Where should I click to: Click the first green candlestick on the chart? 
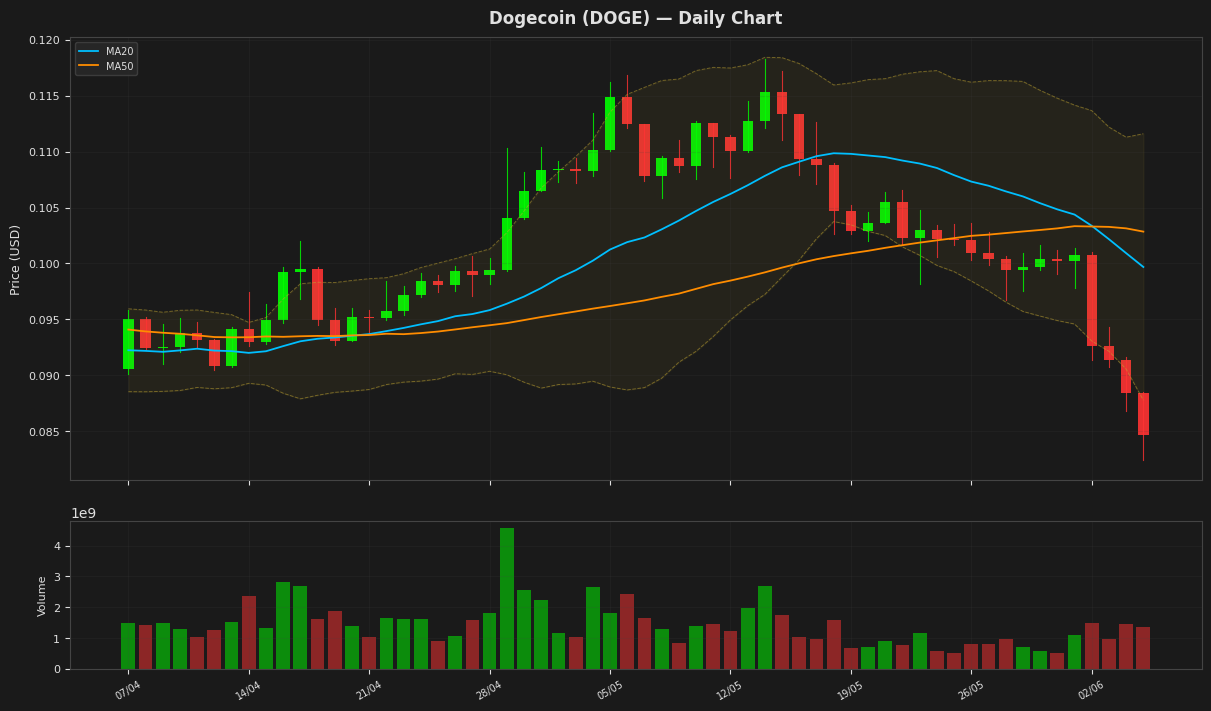click(x=128, y=344)
